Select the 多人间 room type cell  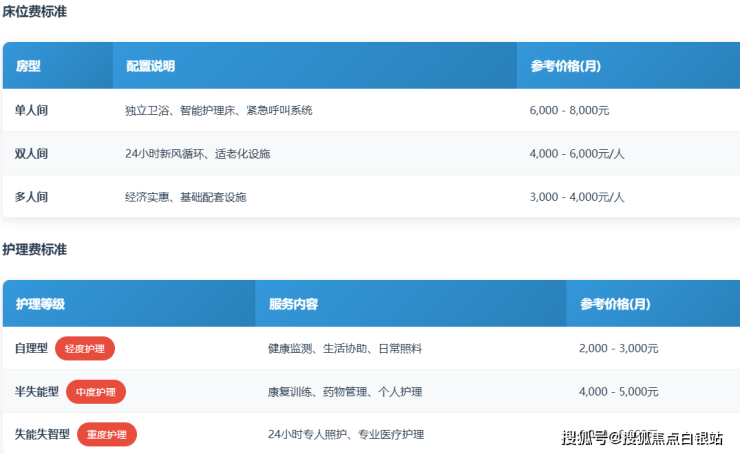coord(32,197)
